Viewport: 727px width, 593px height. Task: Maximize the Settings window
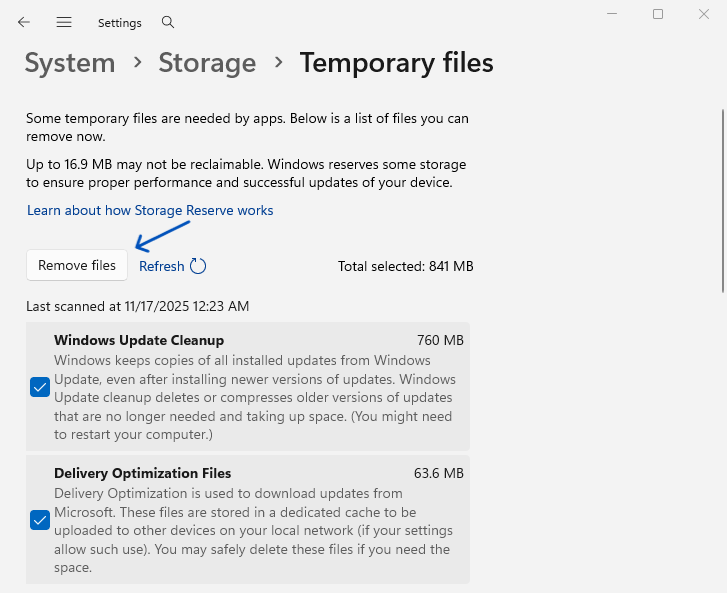coord(658,14)
